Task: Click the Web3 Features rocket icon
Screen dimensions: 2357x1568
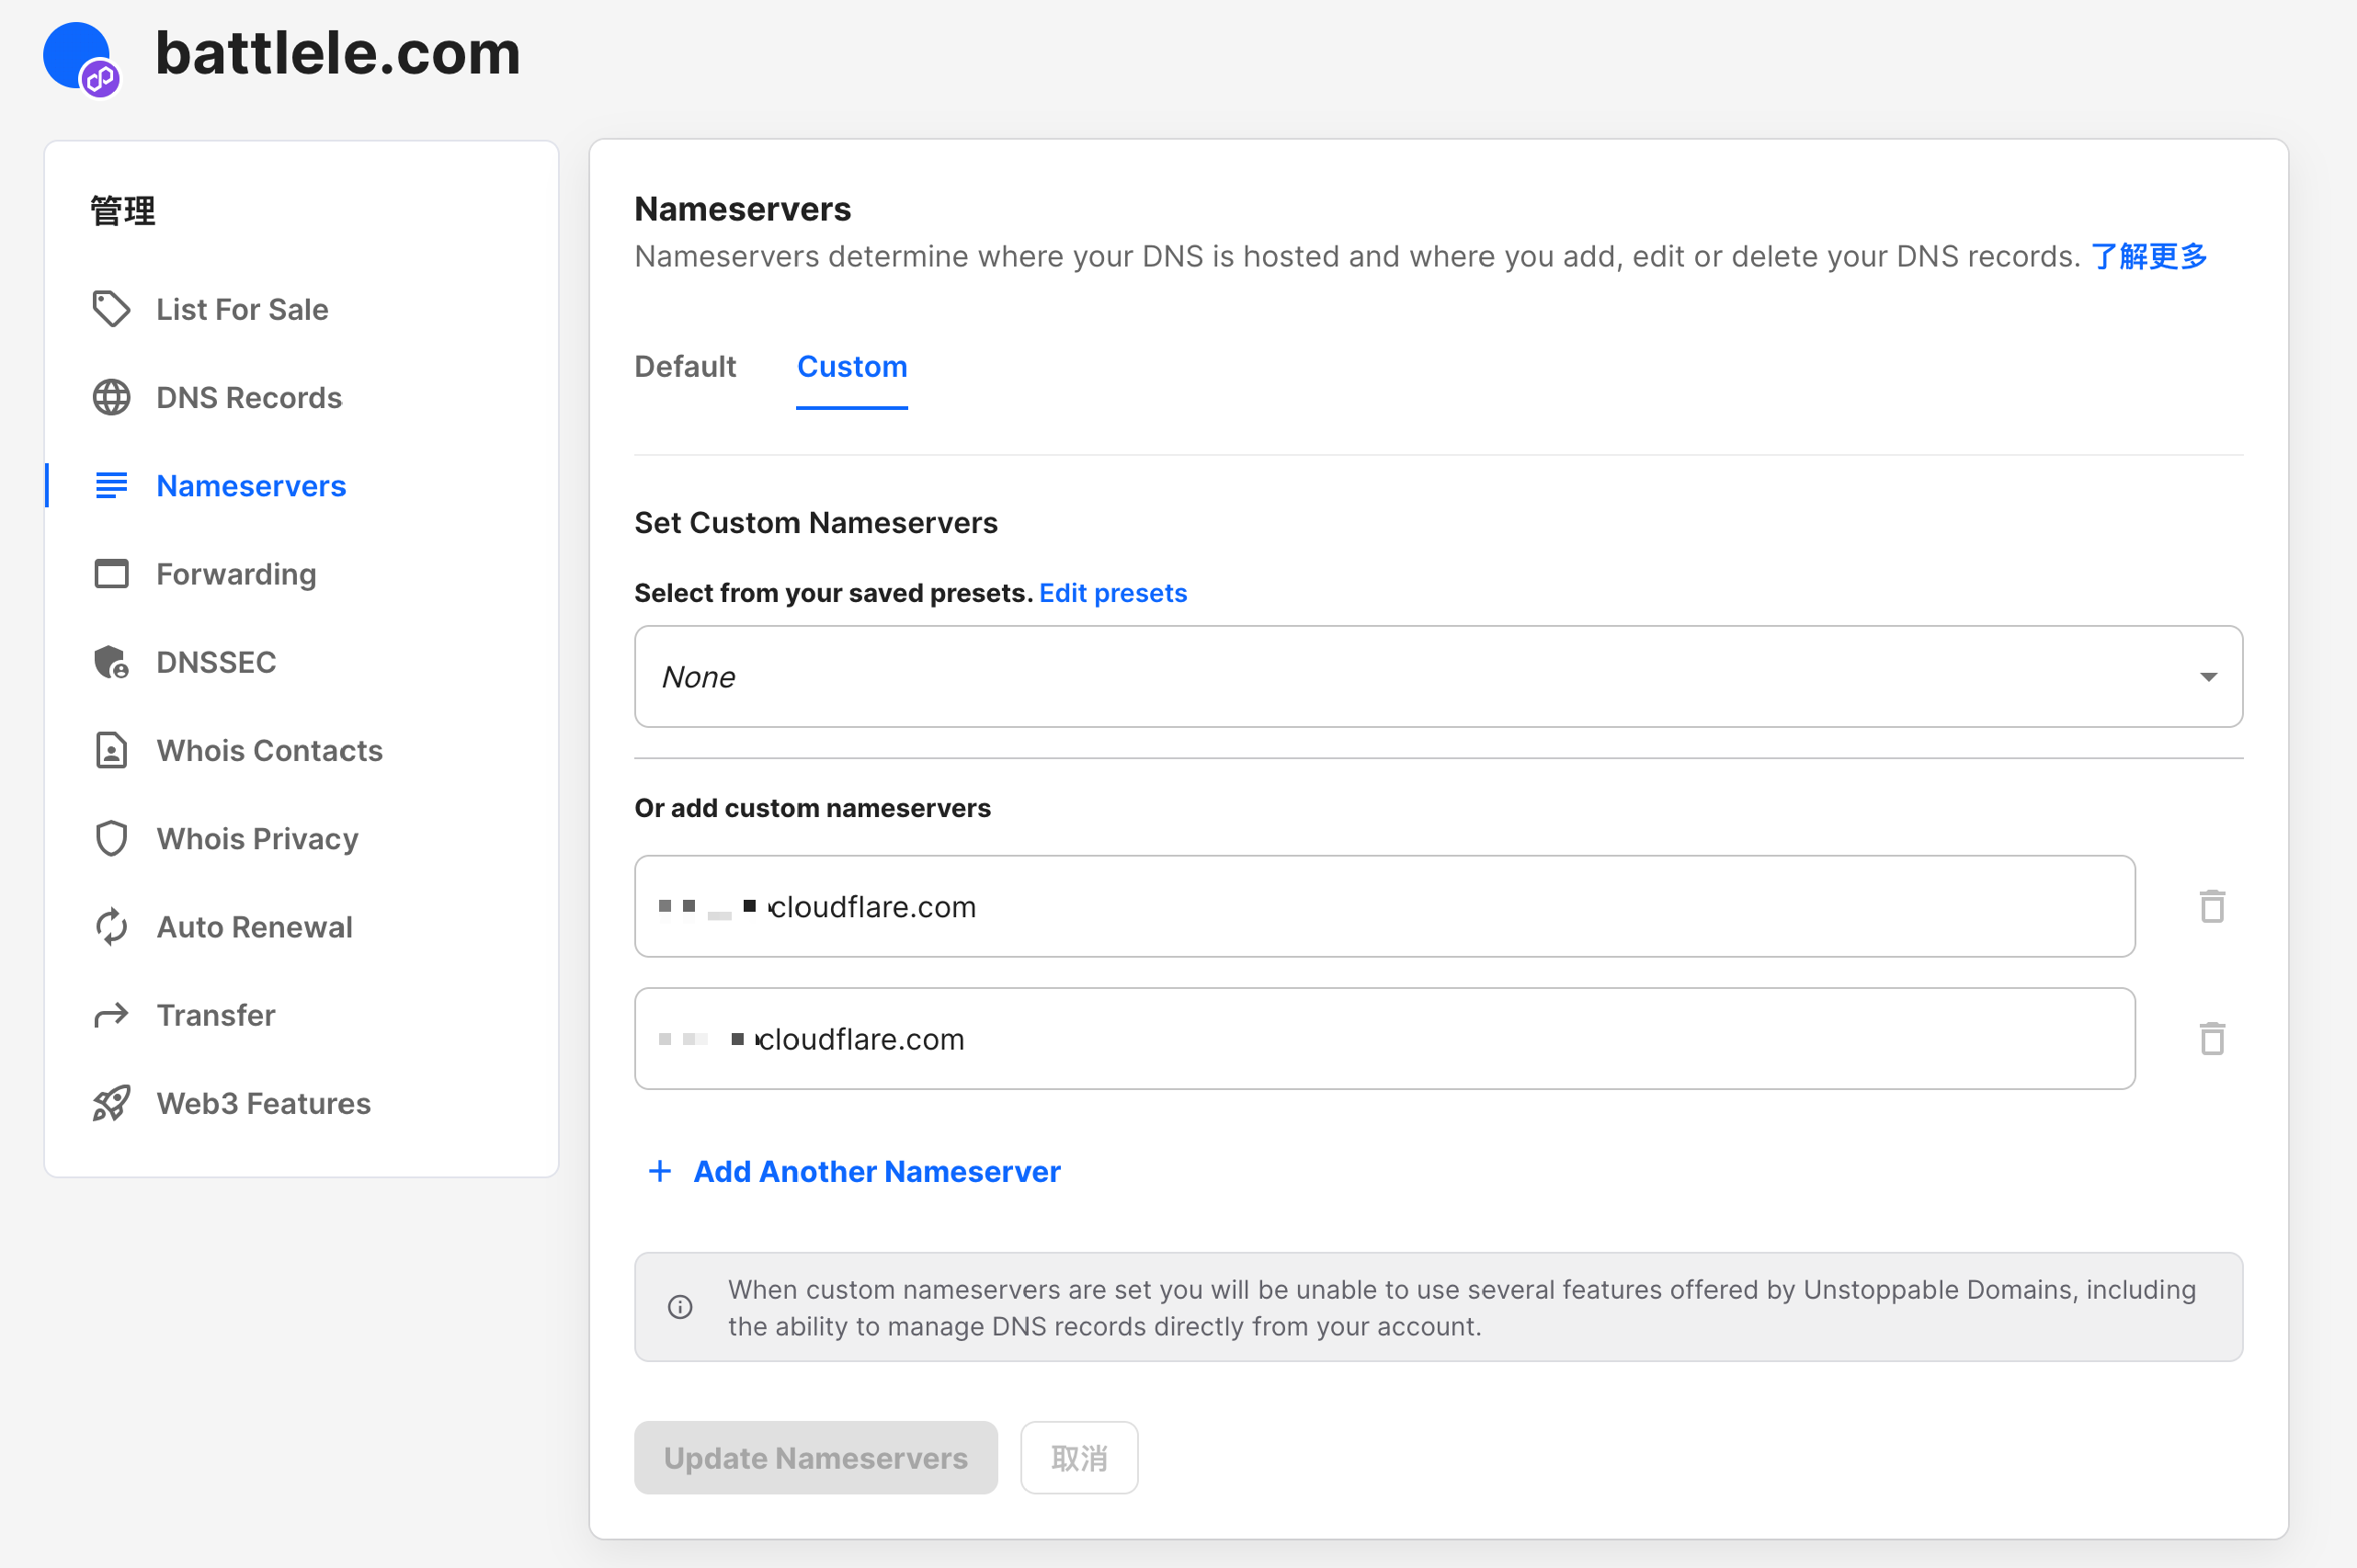Action: [x=111, y=1103]
